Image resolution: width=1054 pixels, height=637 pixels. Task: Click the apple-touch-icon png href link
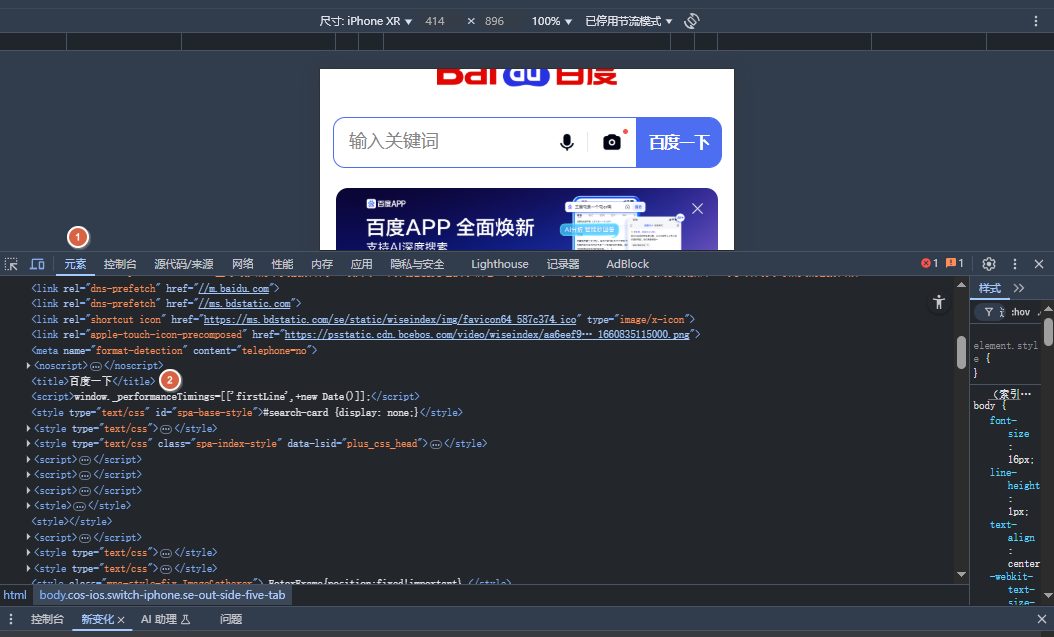(487, 335)
